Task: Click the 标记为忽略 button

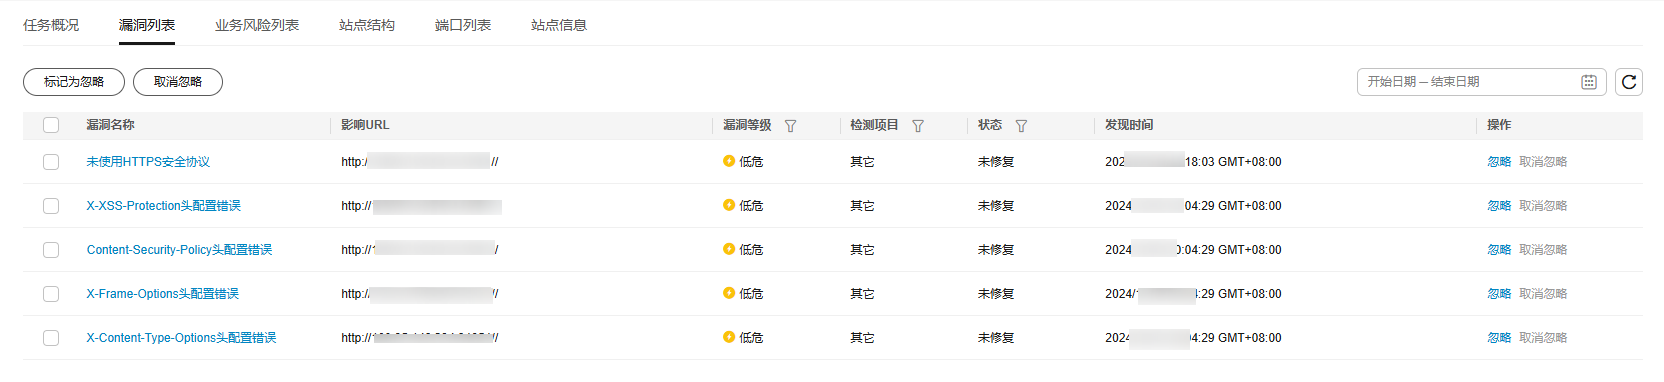Action: coord(74,82)
